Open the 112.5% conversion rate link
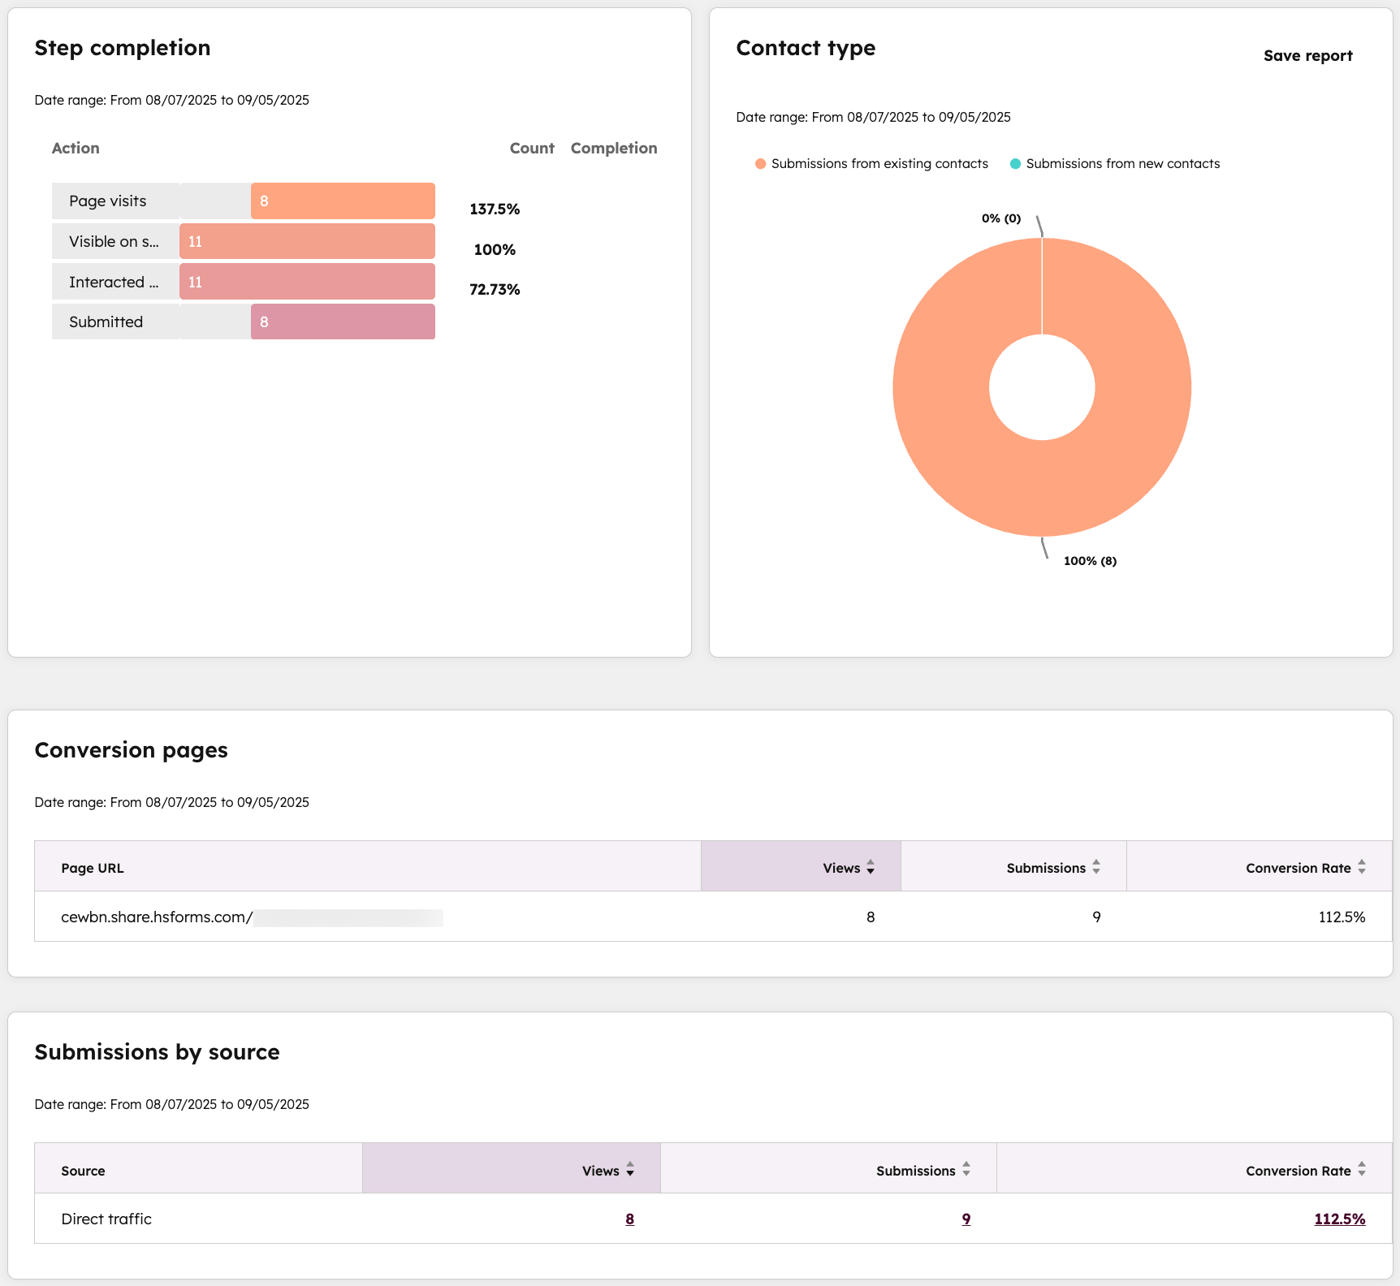The image size is (1400, 1286). point(1339,1219)
